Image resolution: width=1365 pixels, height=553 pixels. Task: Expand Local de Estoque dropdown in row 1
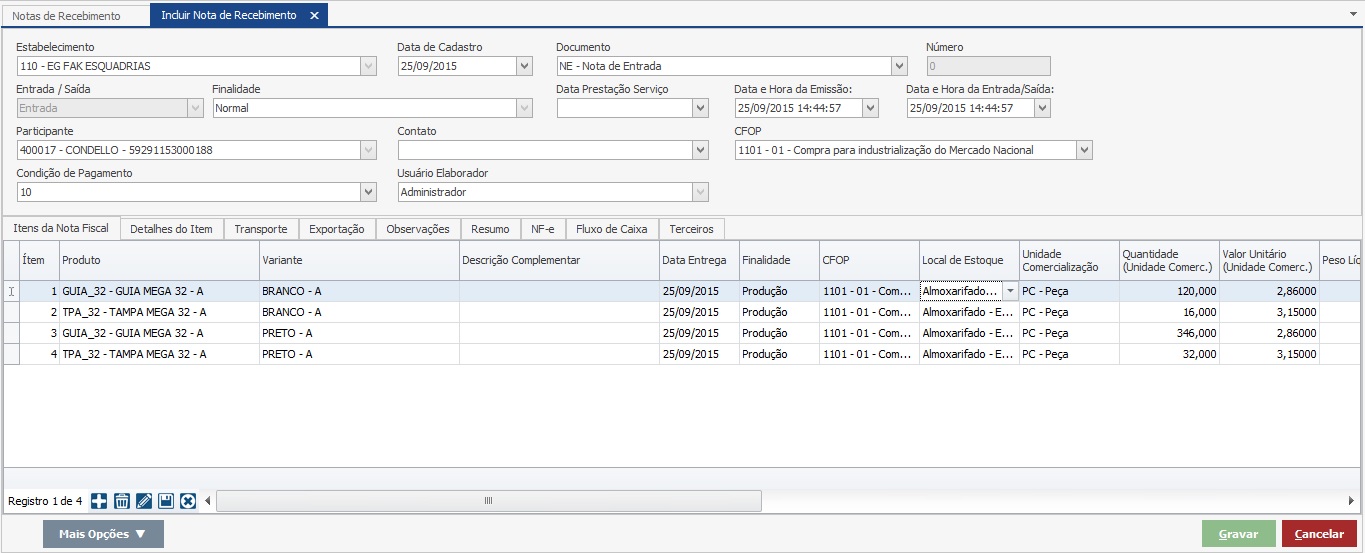point(1010,291)
